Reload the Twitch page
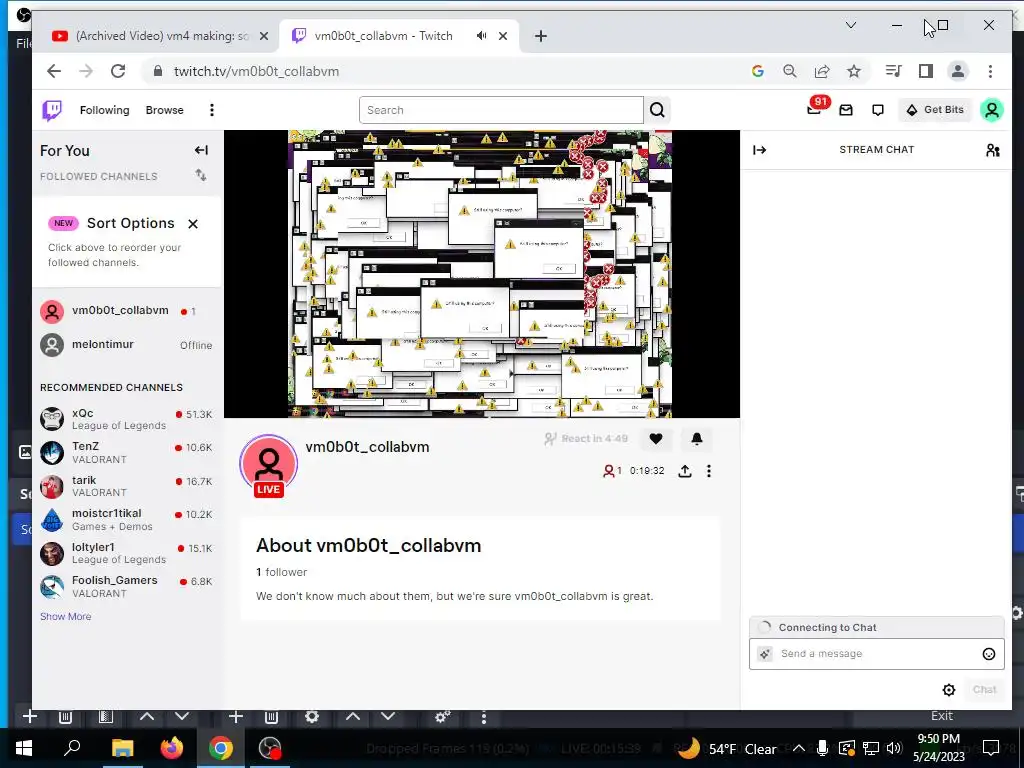The width and height of the screenshot is (1024, 768). 118,71
